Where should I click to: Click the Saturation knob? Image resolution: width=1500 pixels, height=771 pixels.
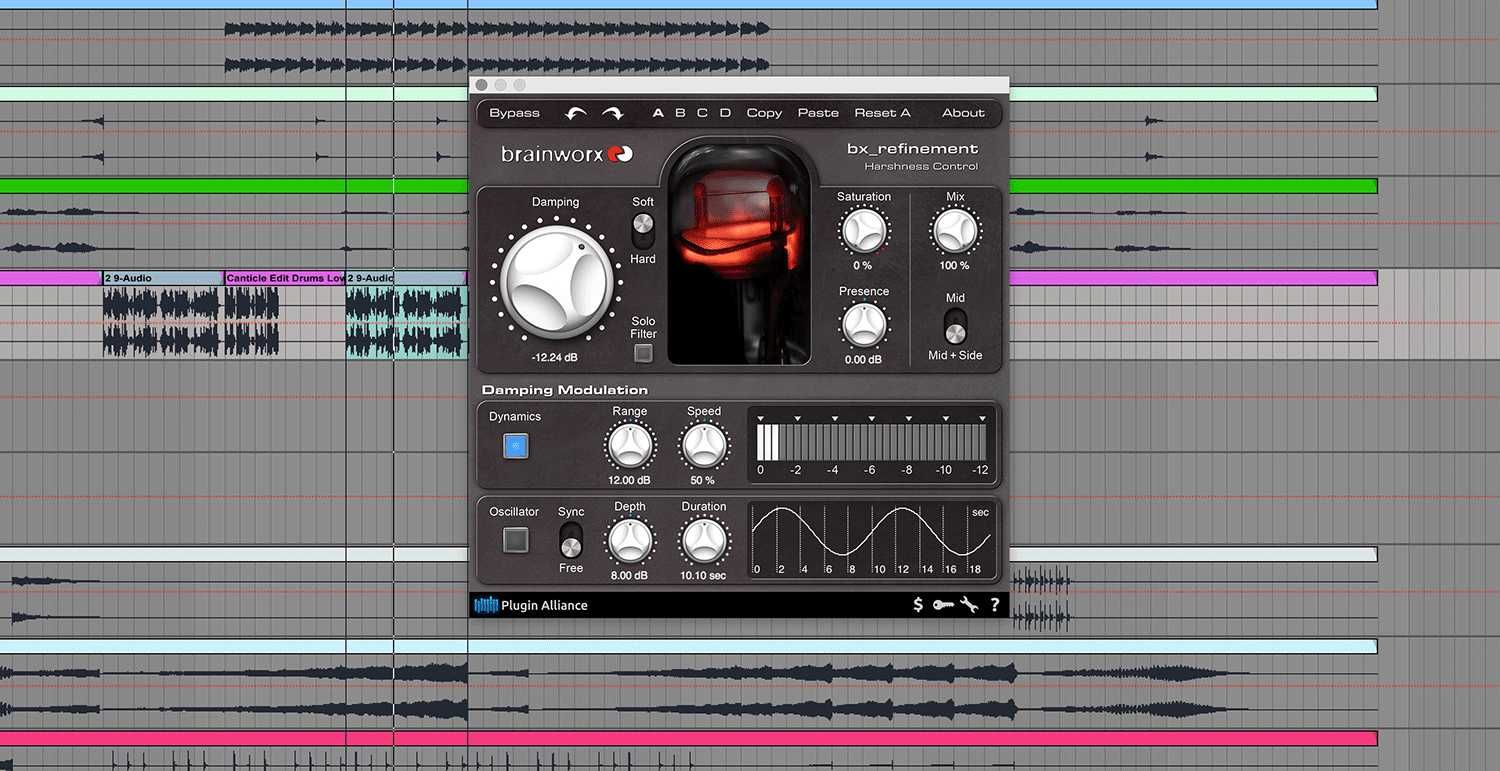(864, 230)
